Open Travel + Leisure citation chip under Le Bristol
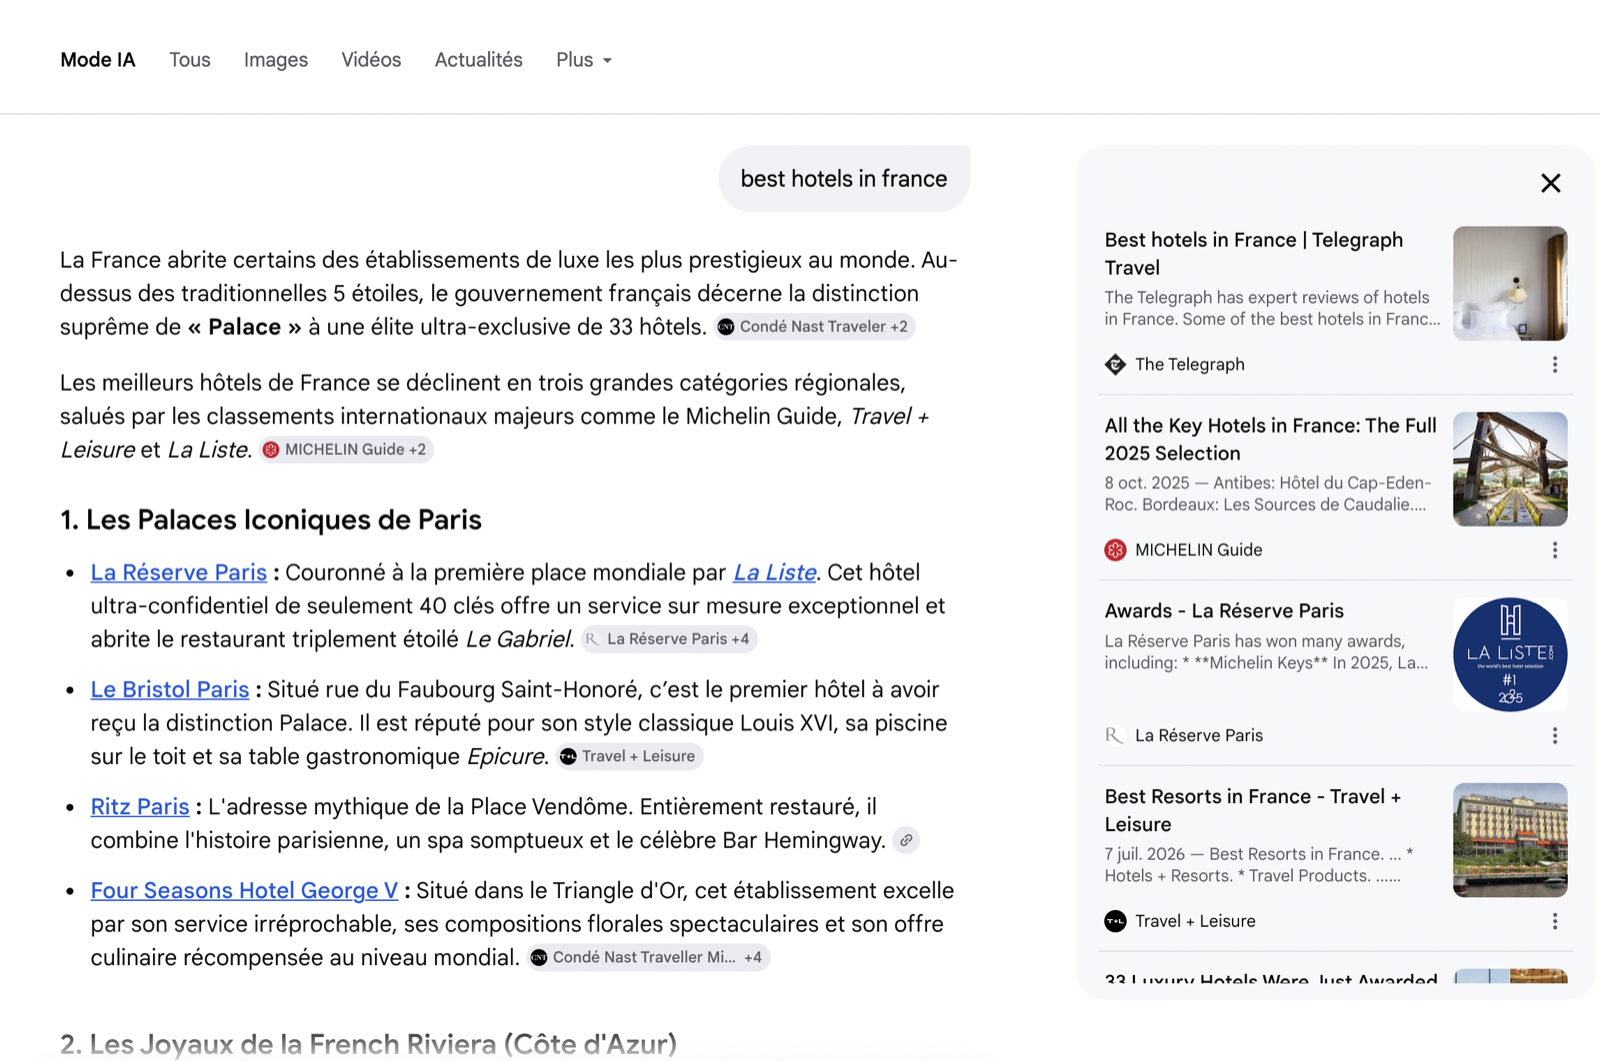Viewport: 1600px width, 1061px height. pyautogui.click(x=629, y=756)
